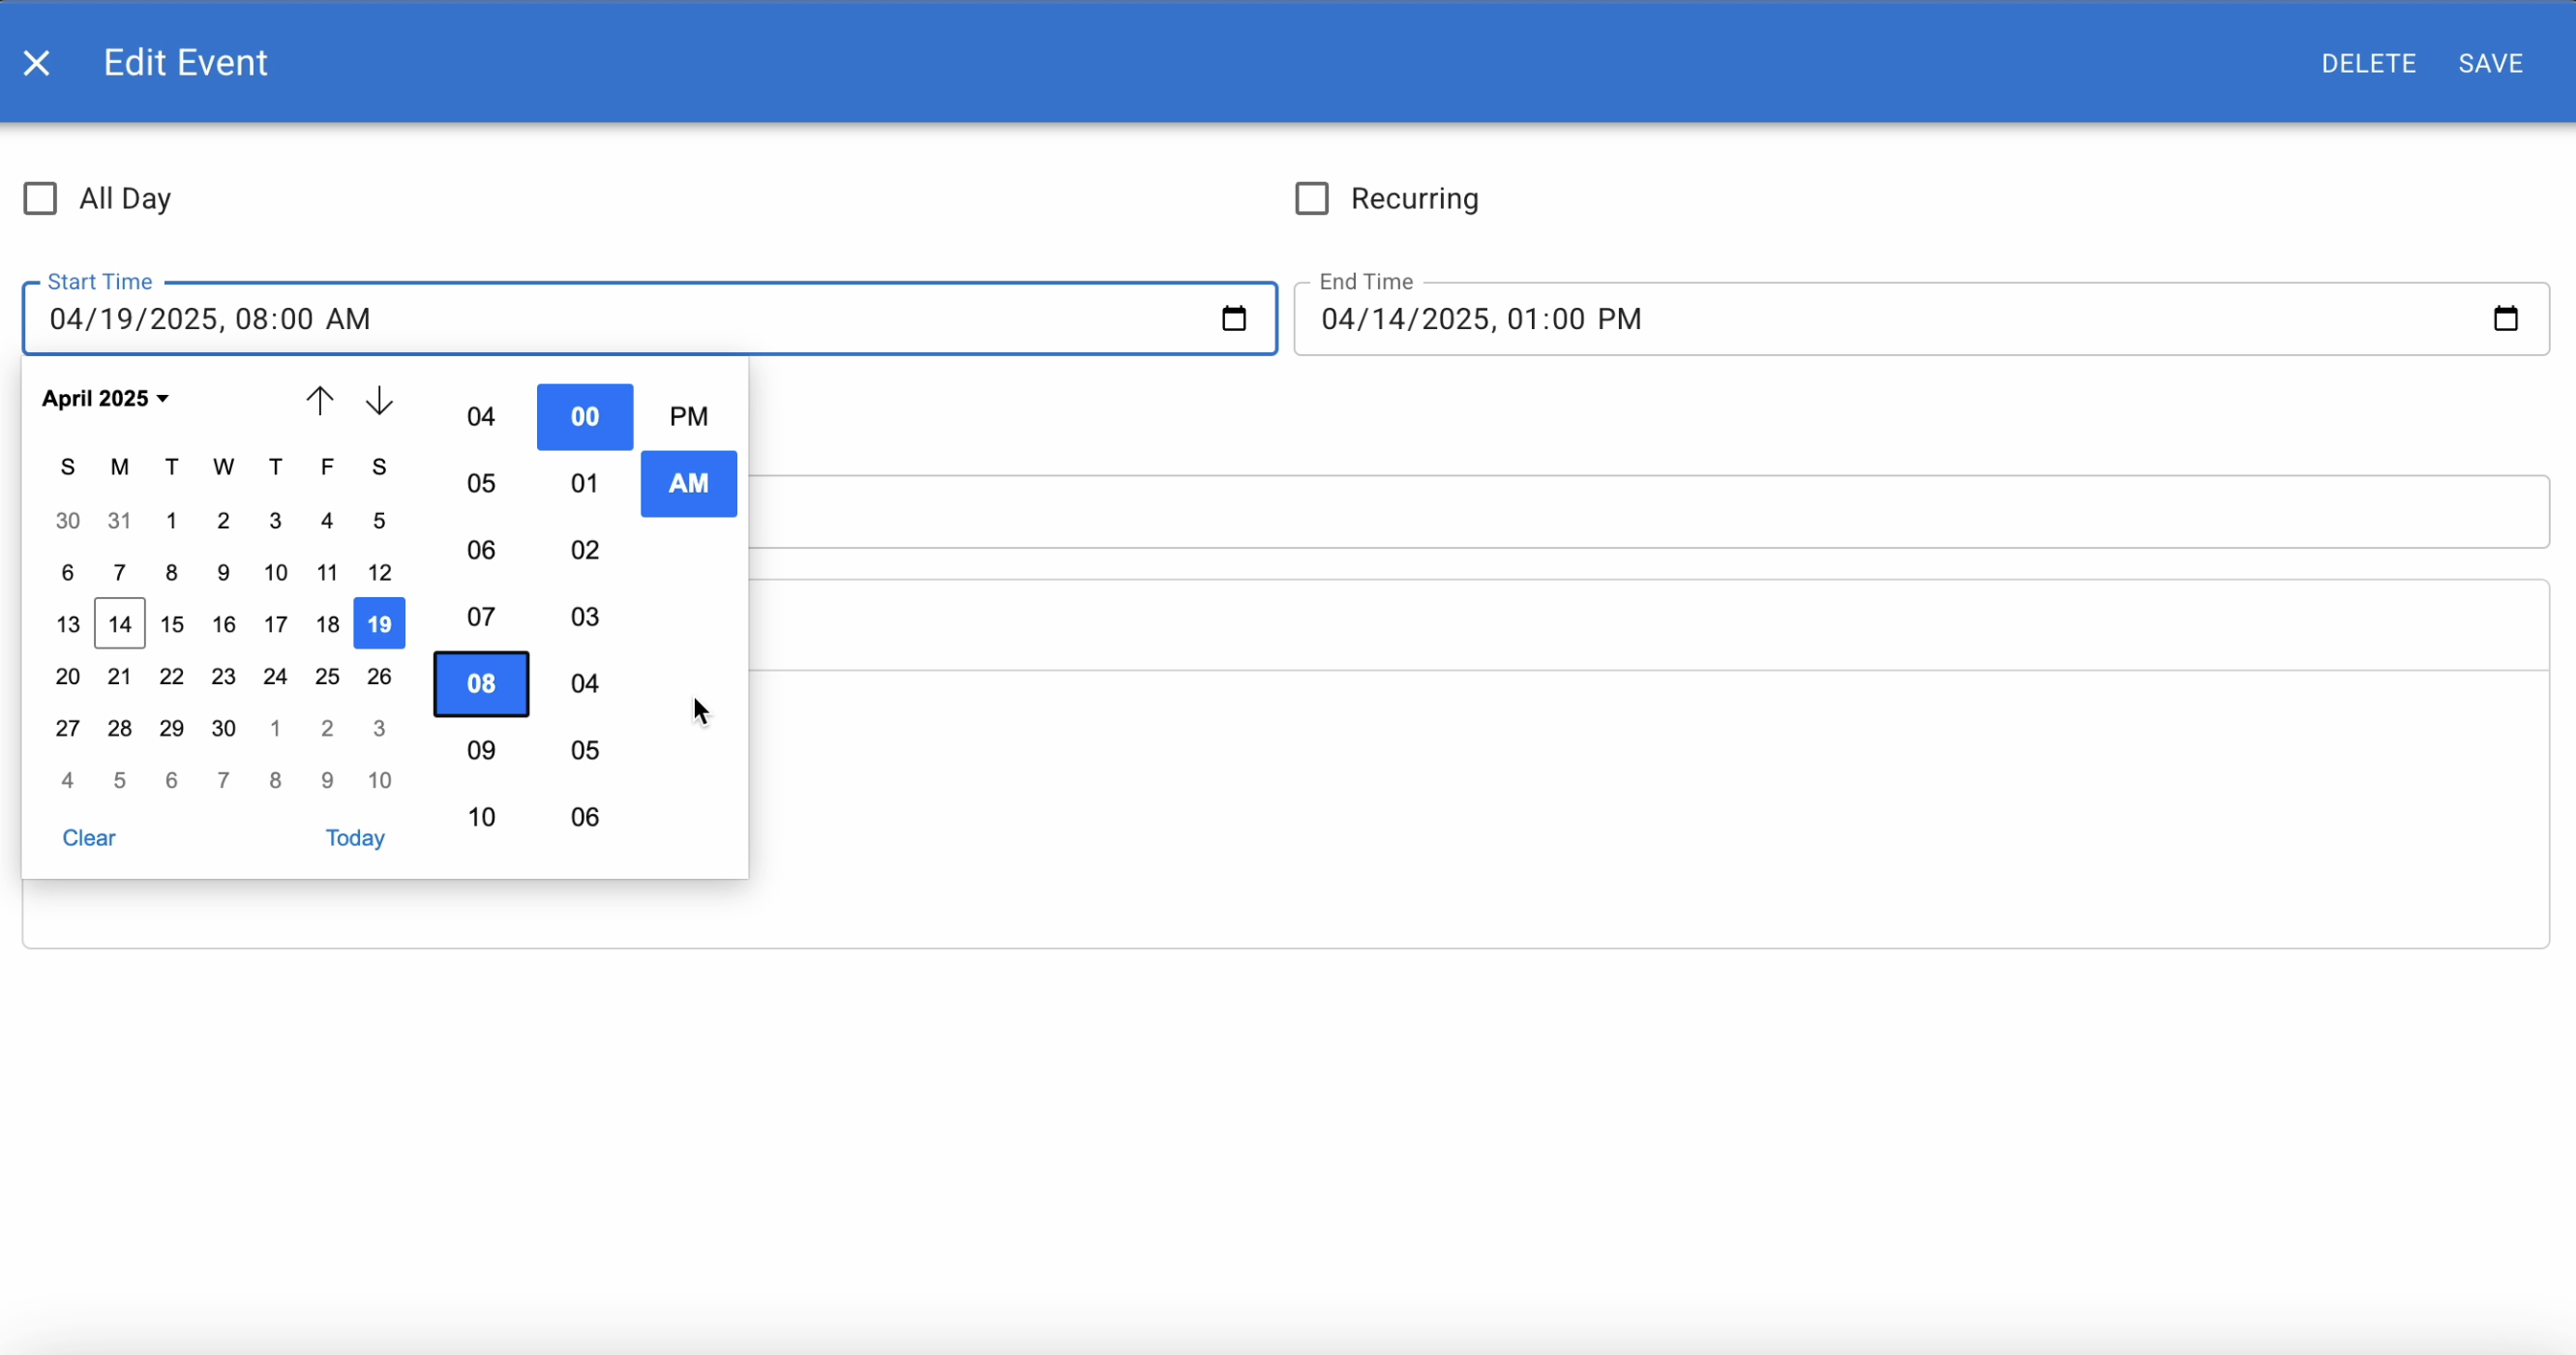Jump to Today in the calendar
This screenshot has height=1355, width=2576.
coord(355,838)
